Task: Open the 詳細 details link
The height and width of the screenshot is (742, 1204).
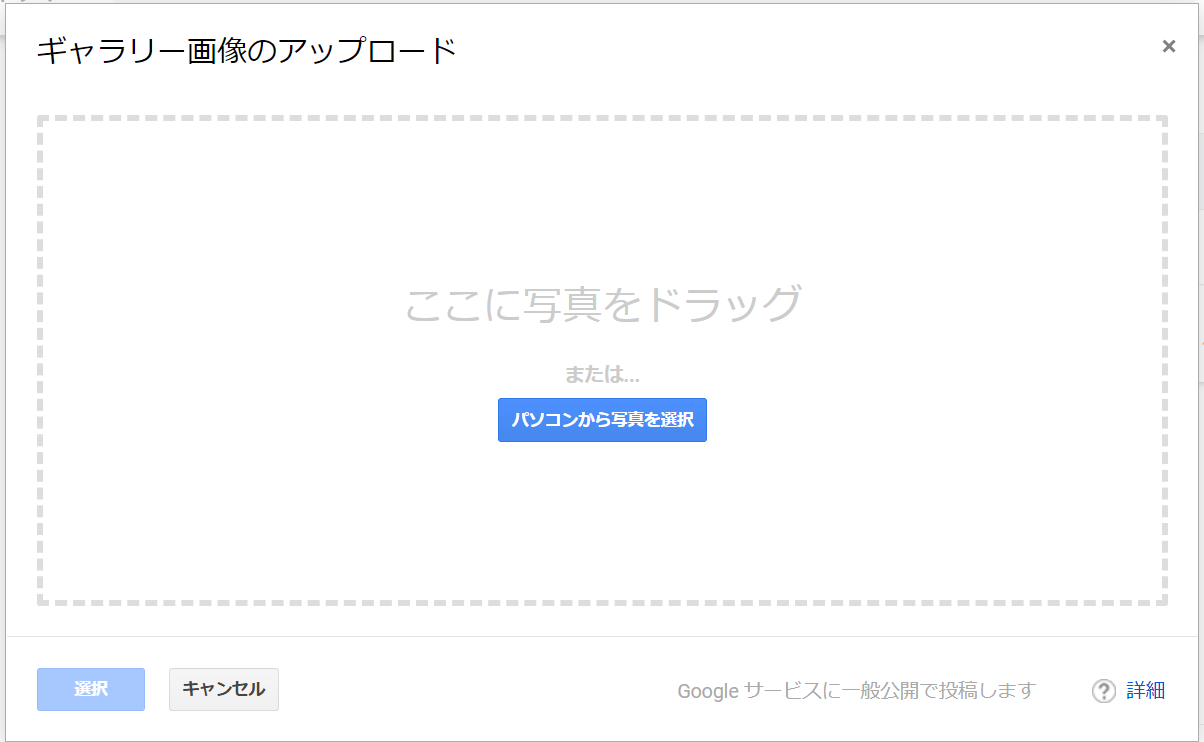Action: pyautogui.click(x=1145, y=690)
